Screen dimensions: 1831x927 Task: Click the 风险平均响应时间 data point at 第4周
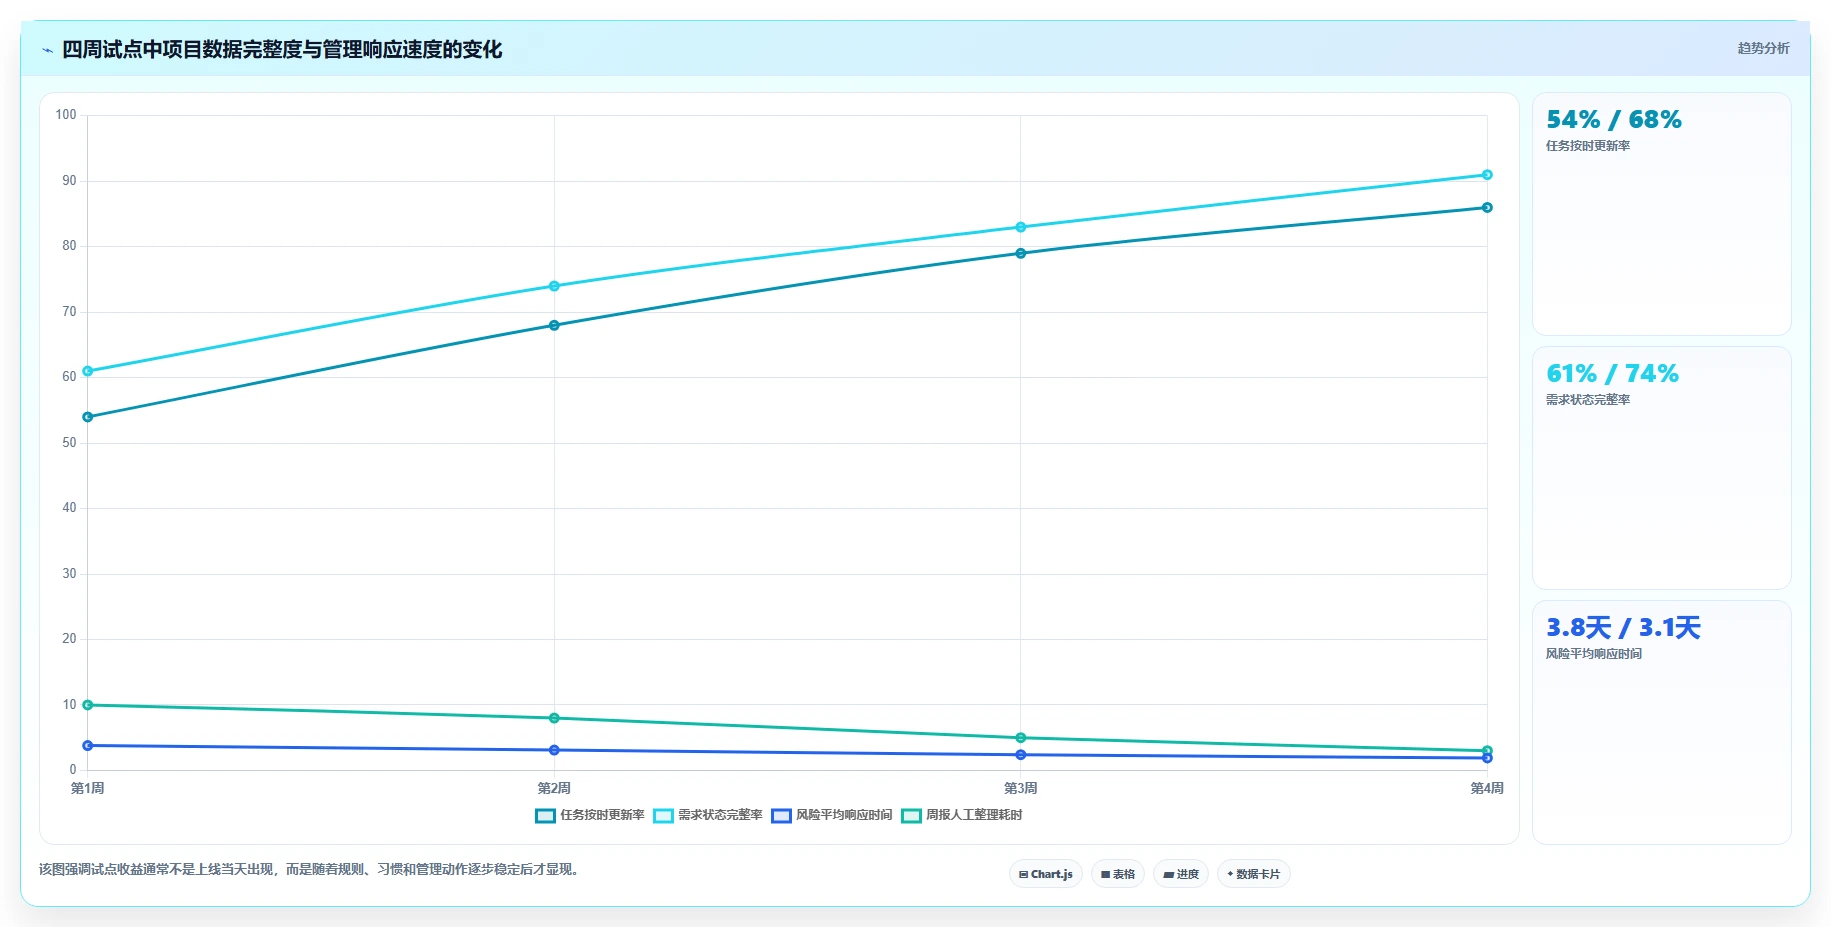[x=1487, y=759]
